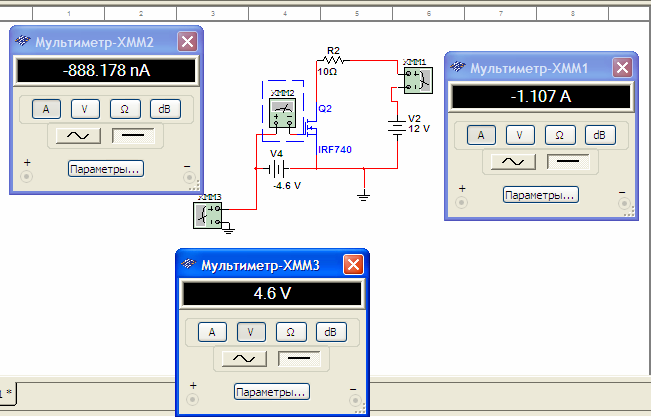Select ohmmeter mode Ω in Multimeter-XMM1

(x=560, y=135)
